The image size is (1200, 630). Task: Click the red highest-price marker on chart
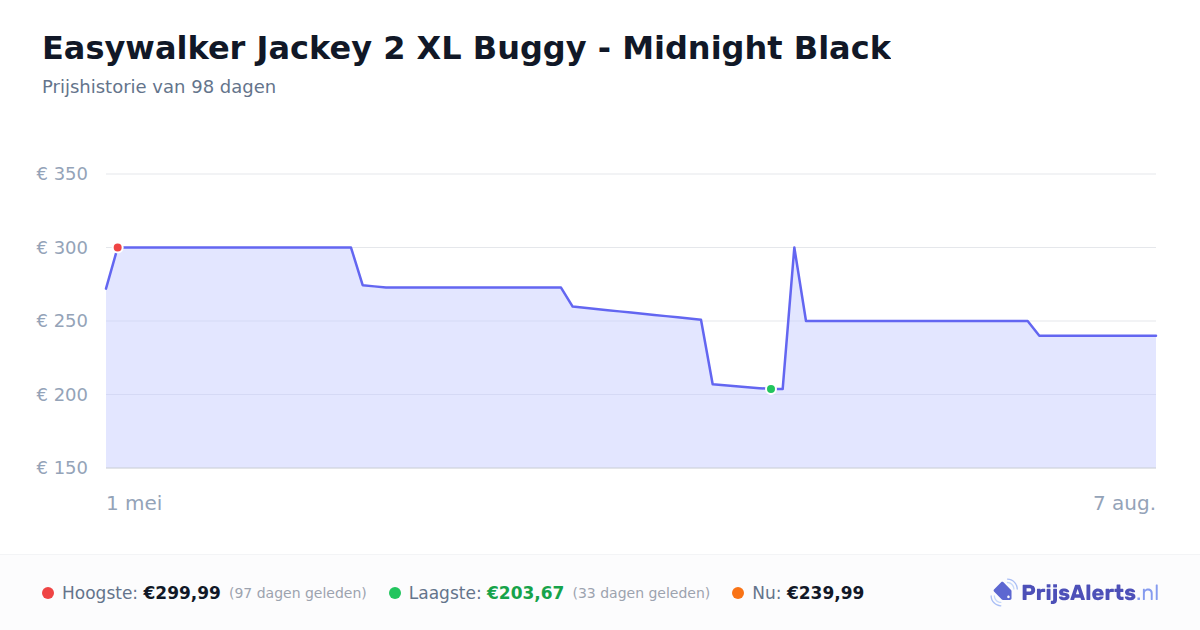point(117,247)
